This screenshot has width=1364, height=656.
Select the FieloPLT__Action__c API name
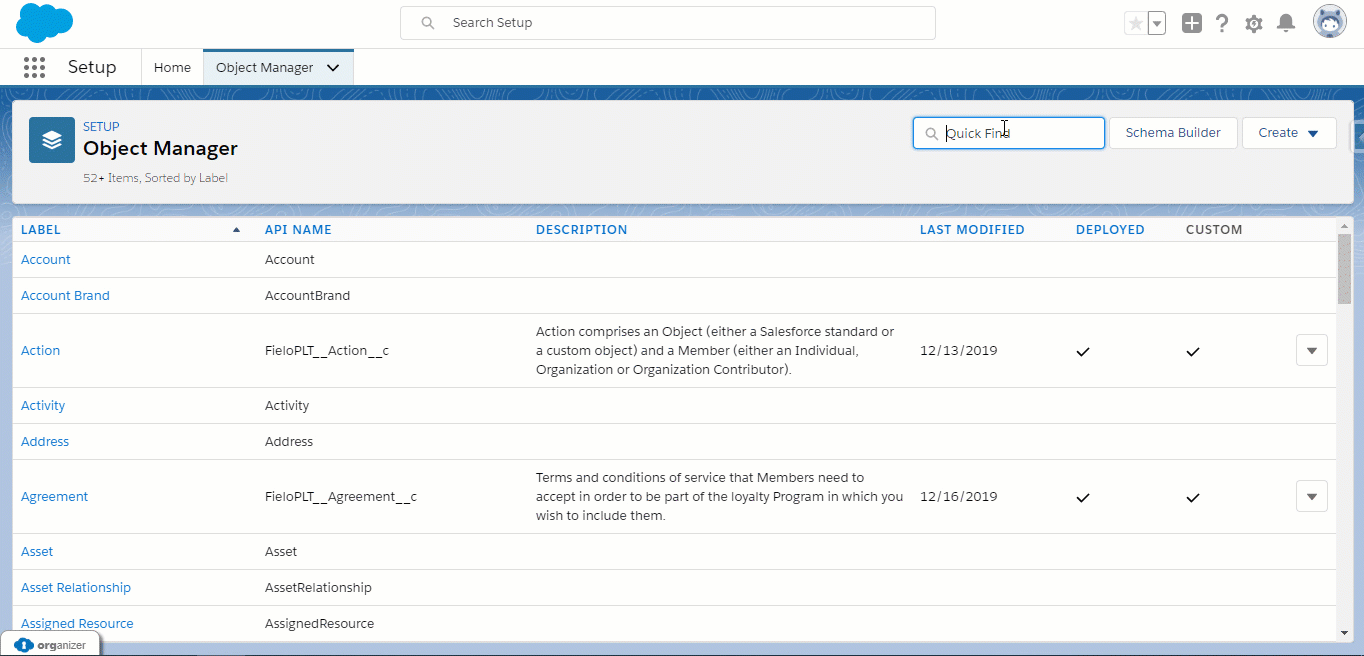[327, 350]
